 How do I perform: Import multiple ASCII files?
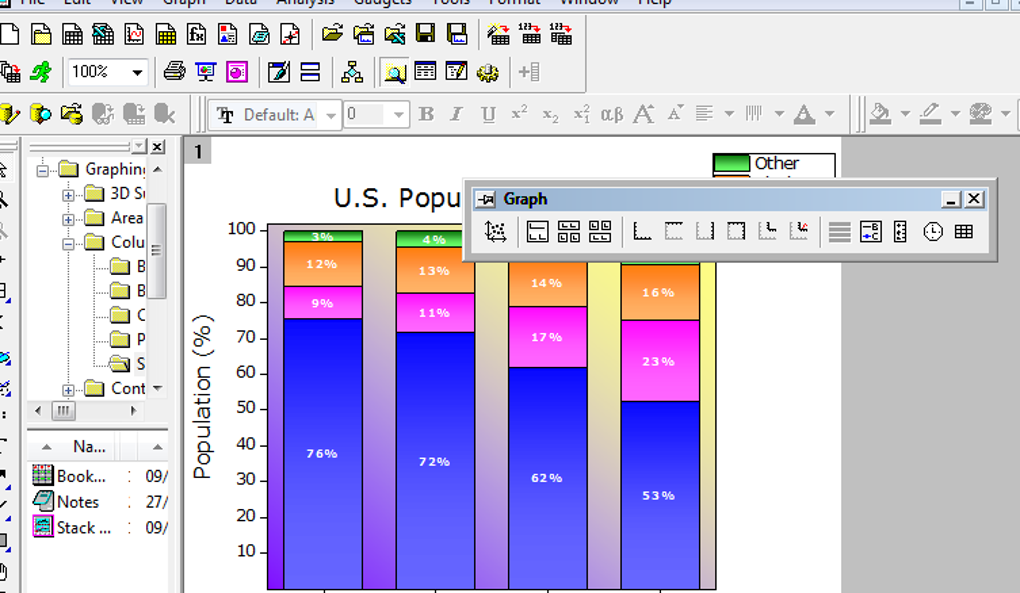click(x=561, y=34)
